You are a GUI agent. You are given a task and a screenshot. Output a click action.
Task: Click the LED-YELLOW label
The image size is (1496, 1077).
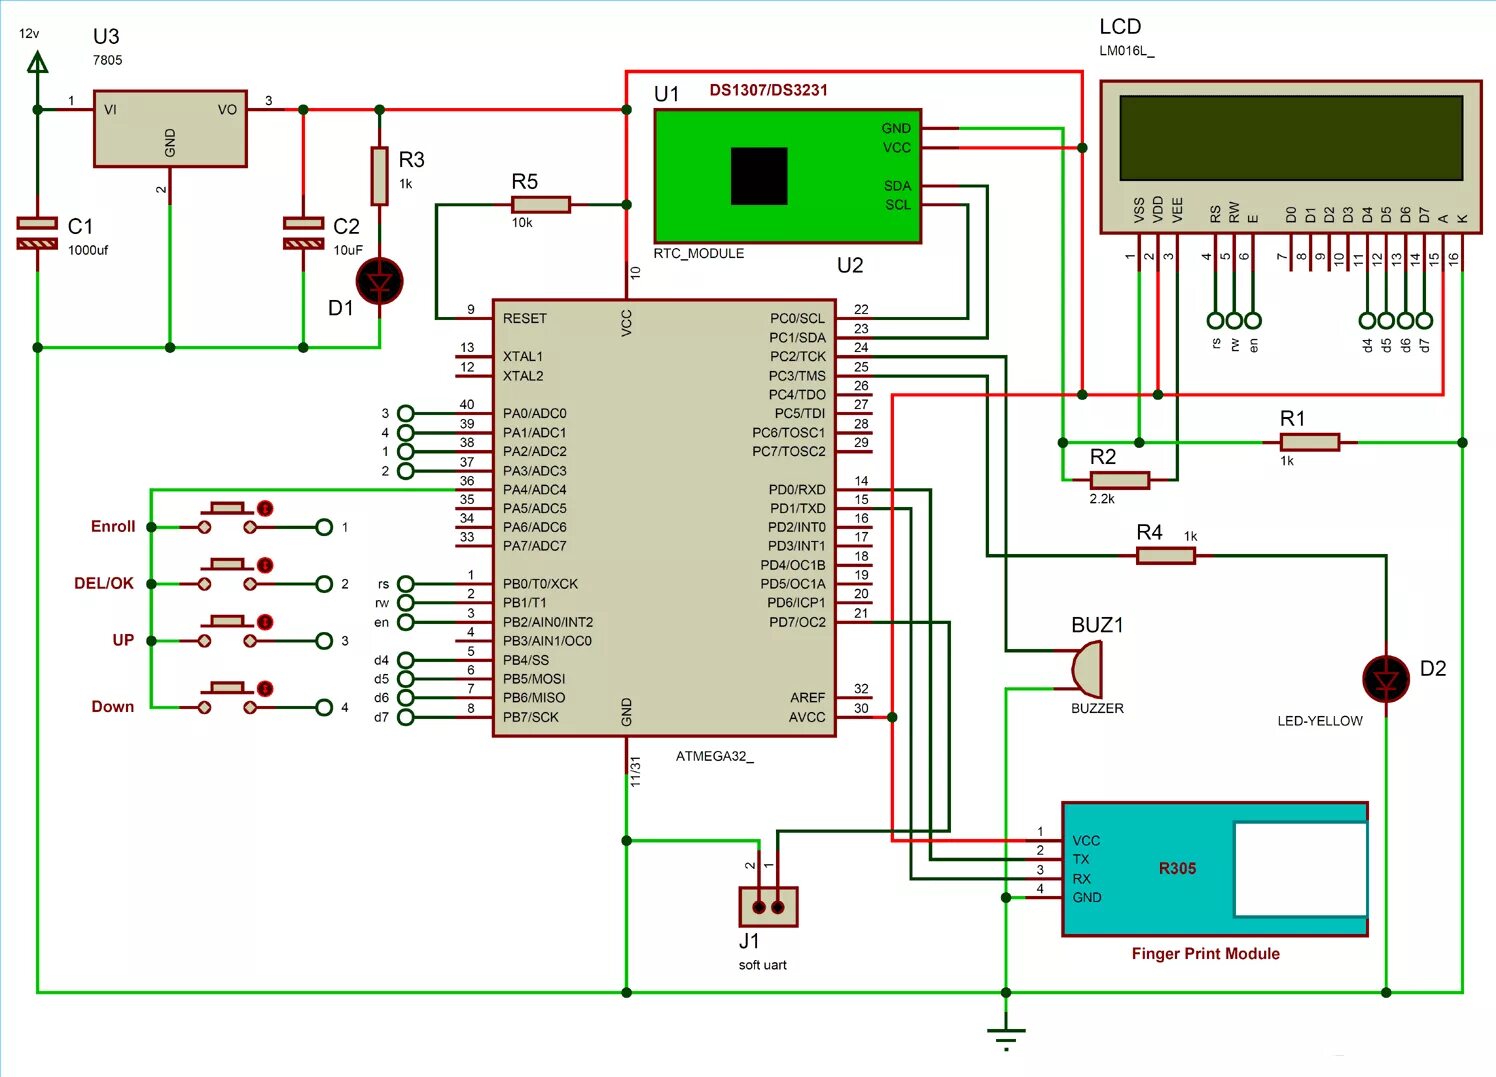coord(1319,721)
